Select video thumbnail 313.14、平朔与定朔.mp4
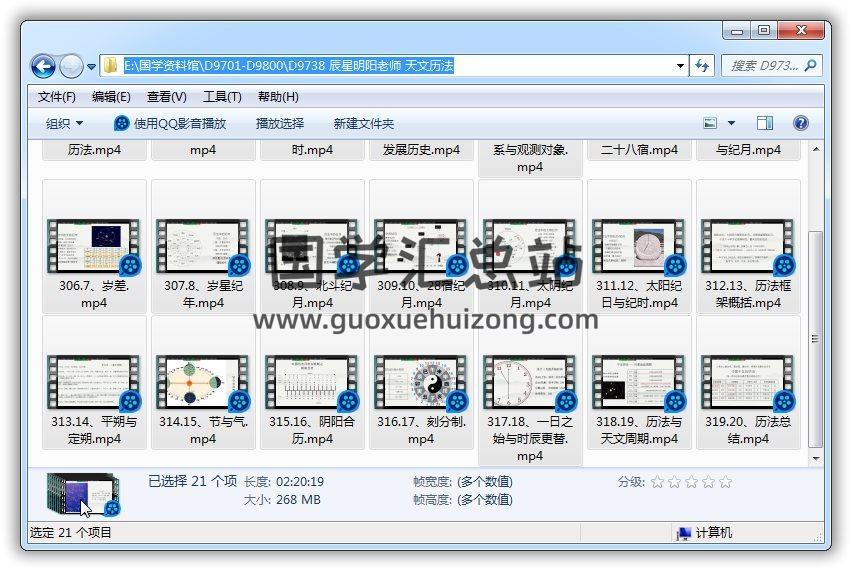The width and height of the screenshot is (852, 571). click(94, 382)
